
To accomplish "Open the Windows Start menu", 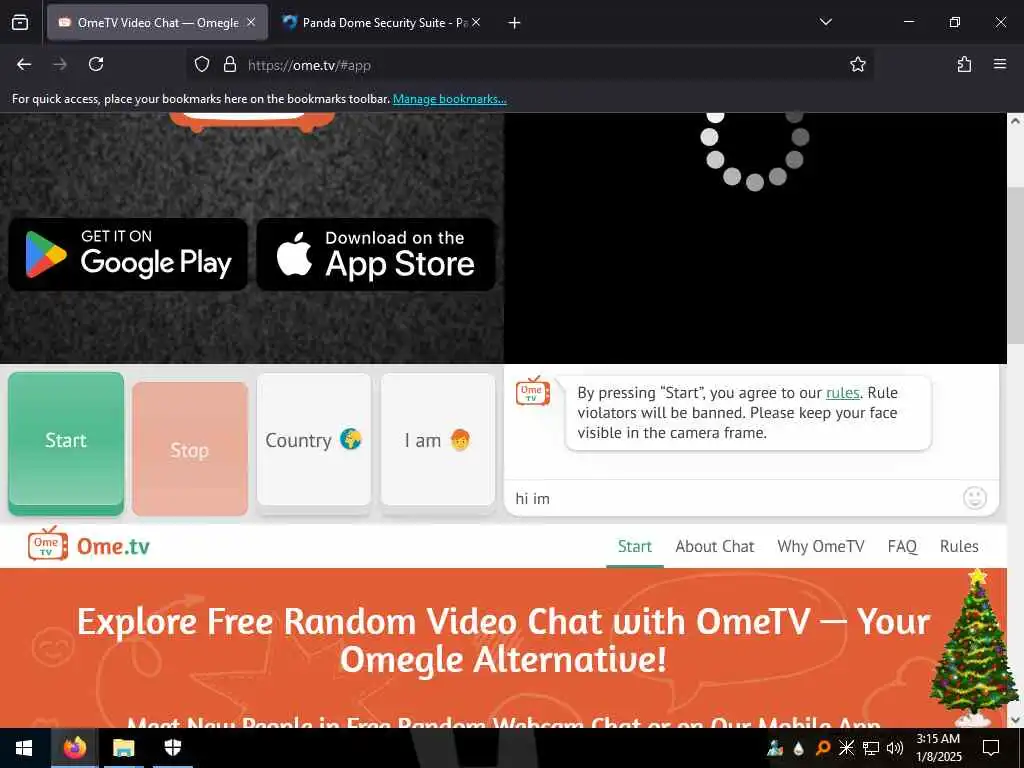I will [24, 748].
